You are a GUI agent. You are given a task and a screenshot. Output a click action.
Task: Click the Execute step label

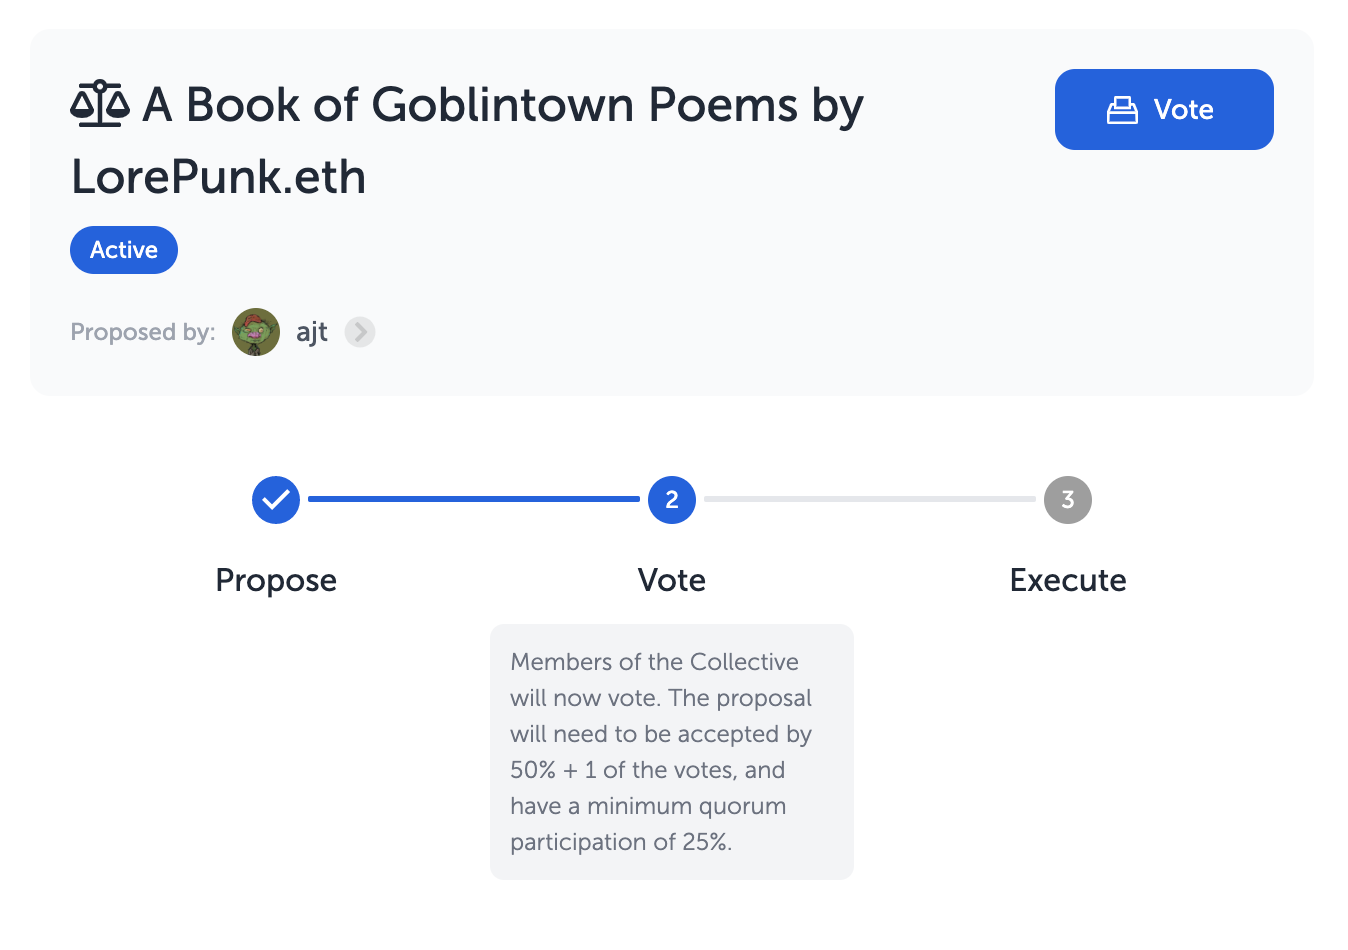point(1068,580)
